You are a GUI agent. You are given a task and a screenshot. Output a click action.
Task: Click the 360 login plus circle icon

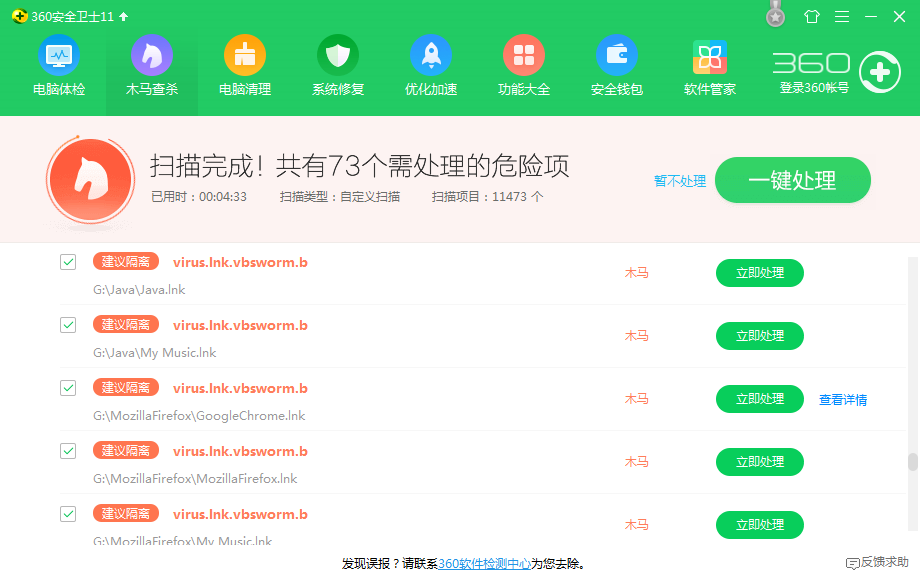880,72
